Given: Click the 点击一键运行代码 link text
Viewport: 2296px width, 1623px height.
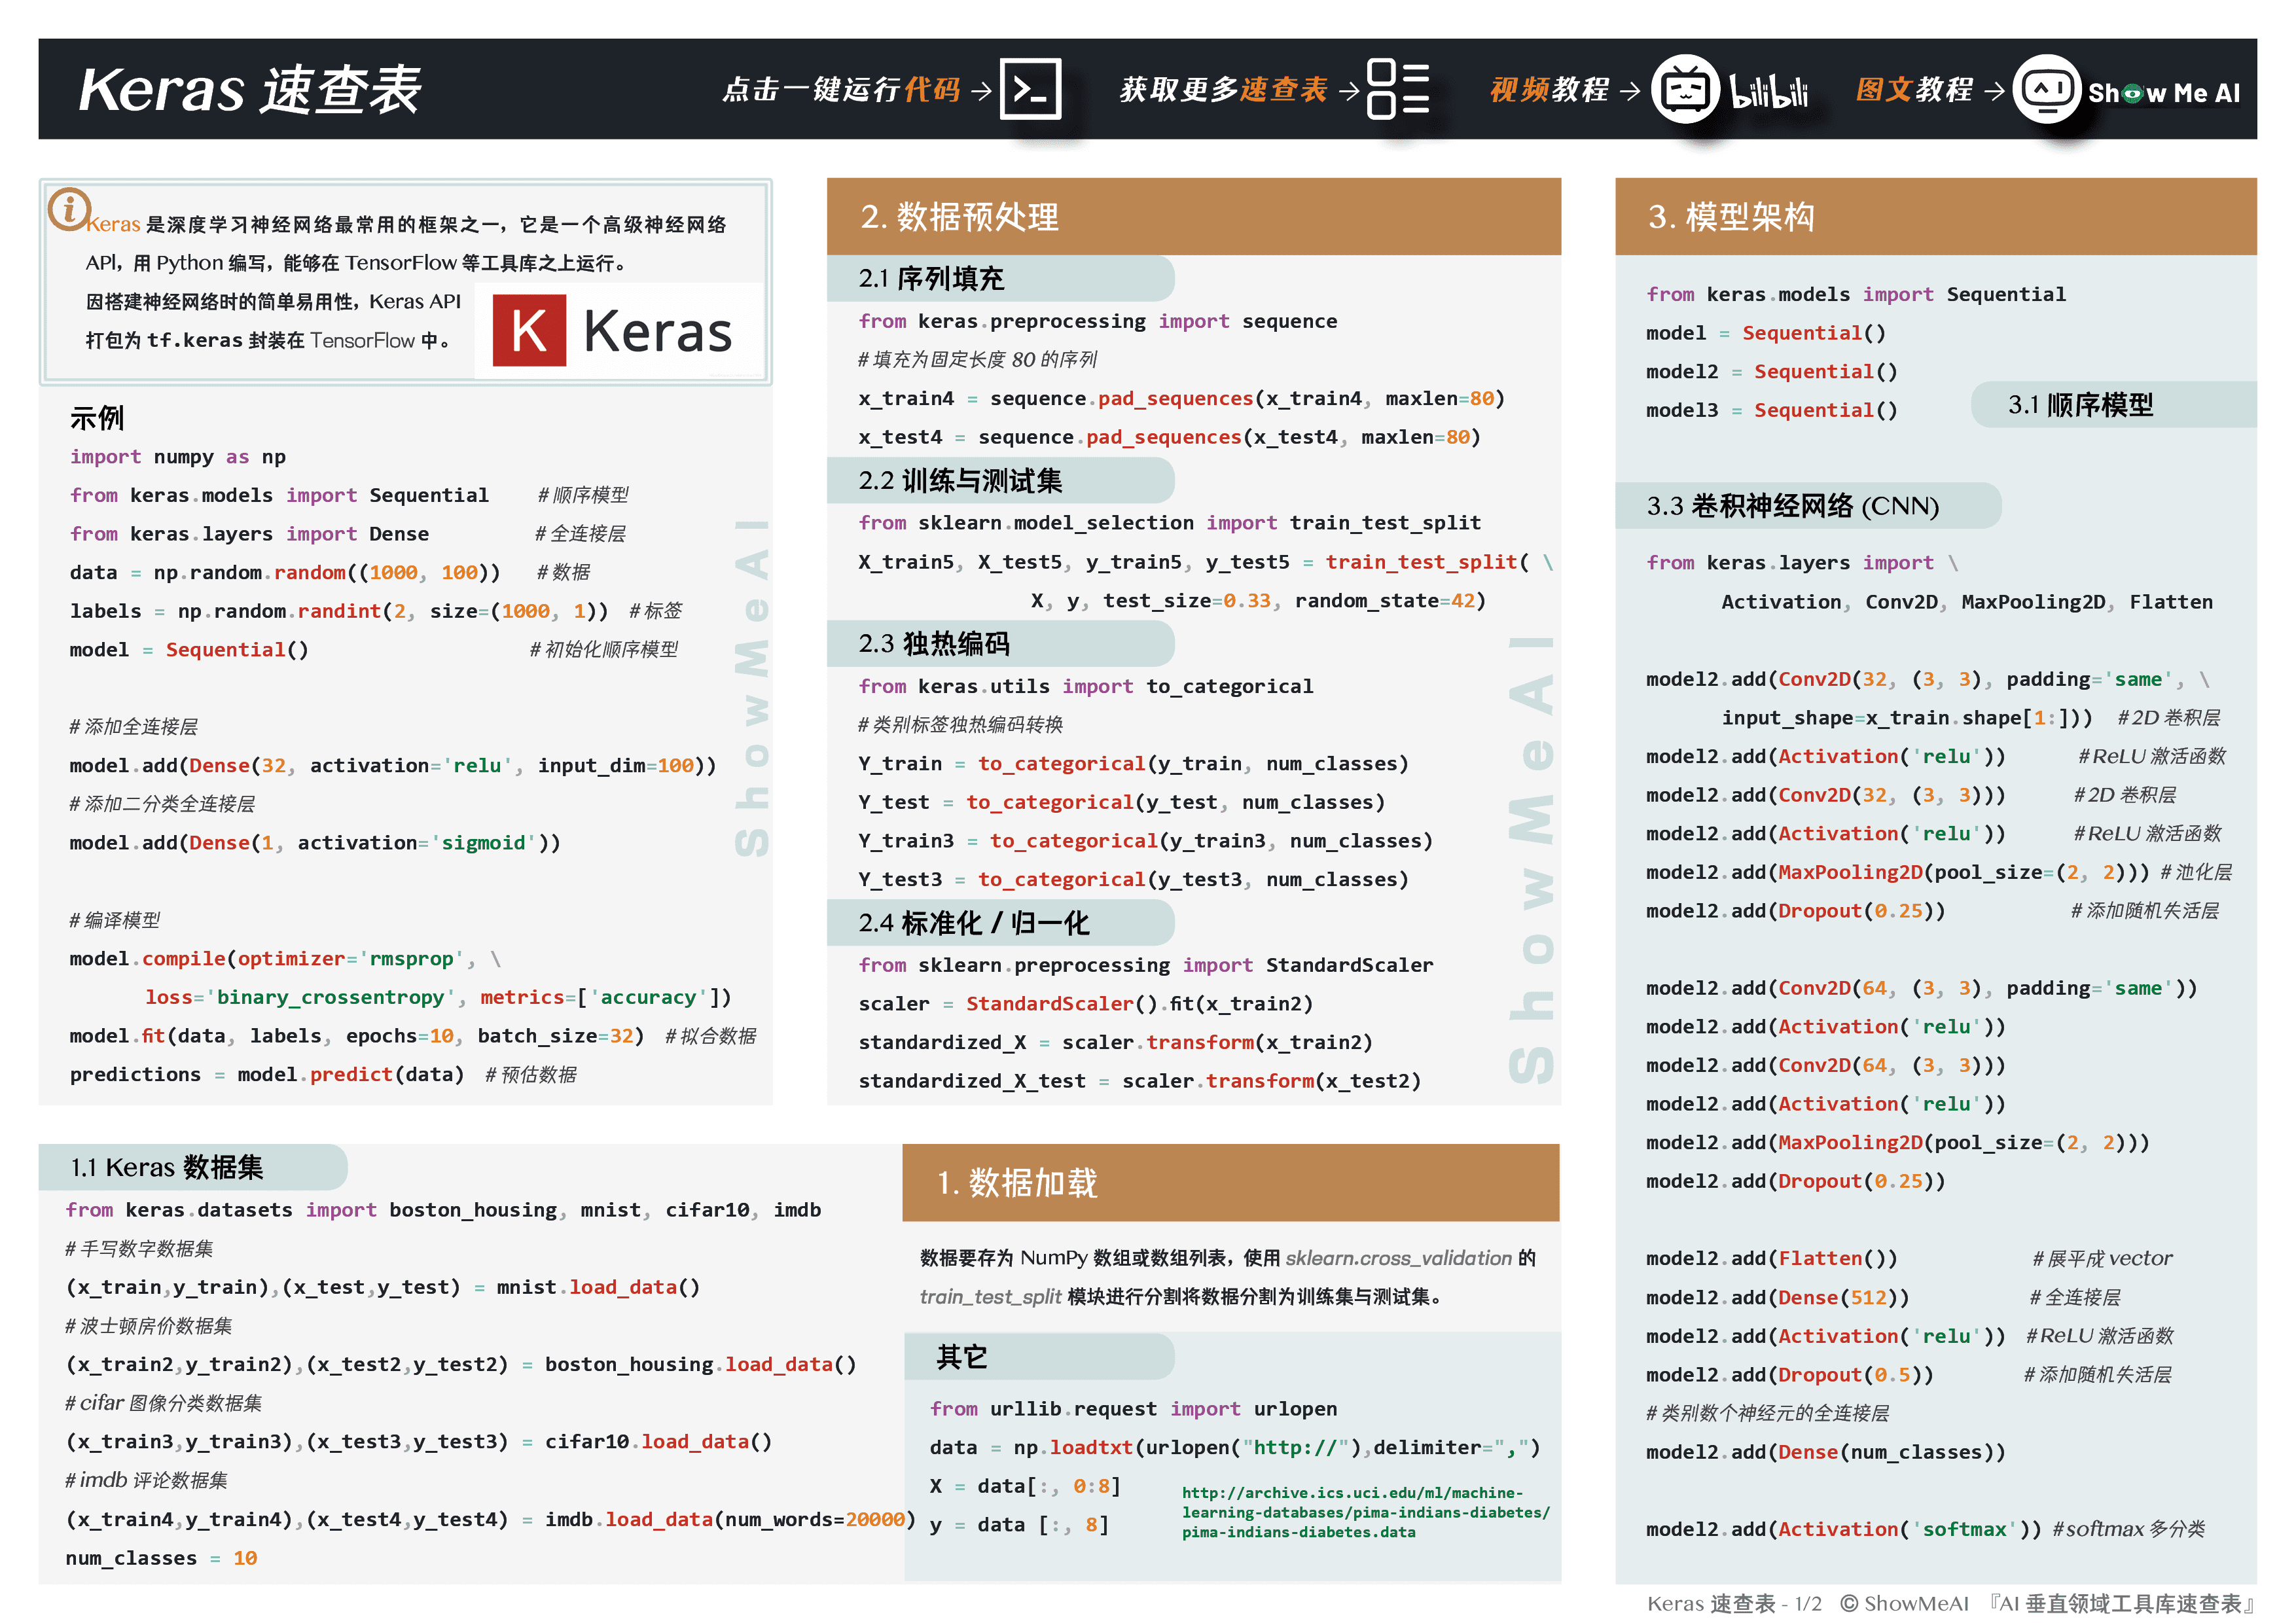Looking at the screenshot, I should pyautogui.click(x=841, y=90).
